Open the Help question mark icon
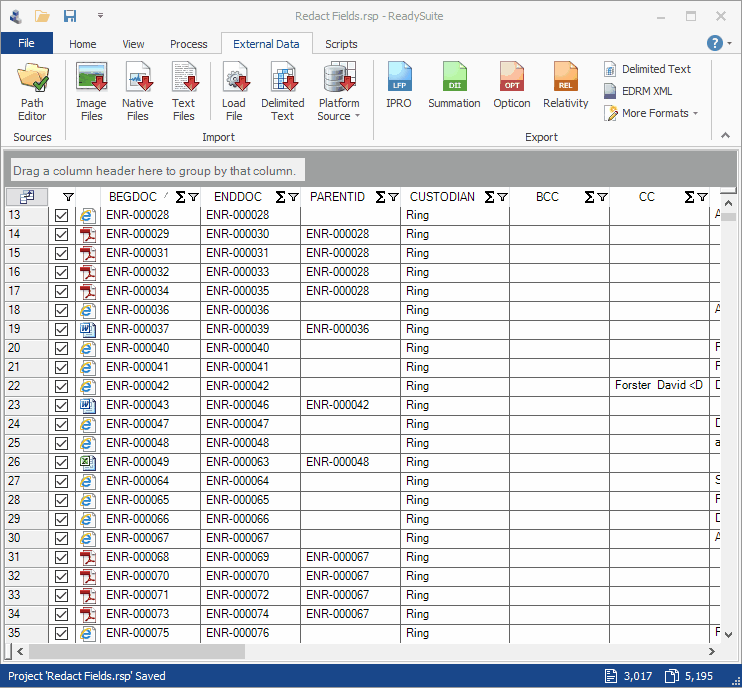742x688 pixels. pyautogui.click(x=715, y=43)
